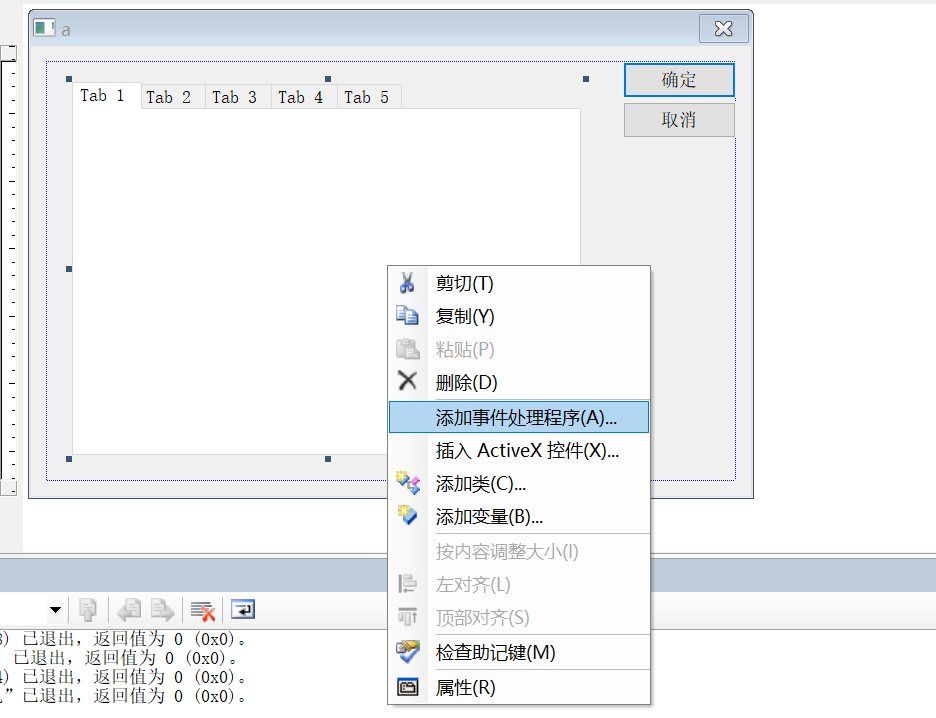Click the top-right resize handle of tab control
Screen dimensions: 936x718
(x=586, y=79)
